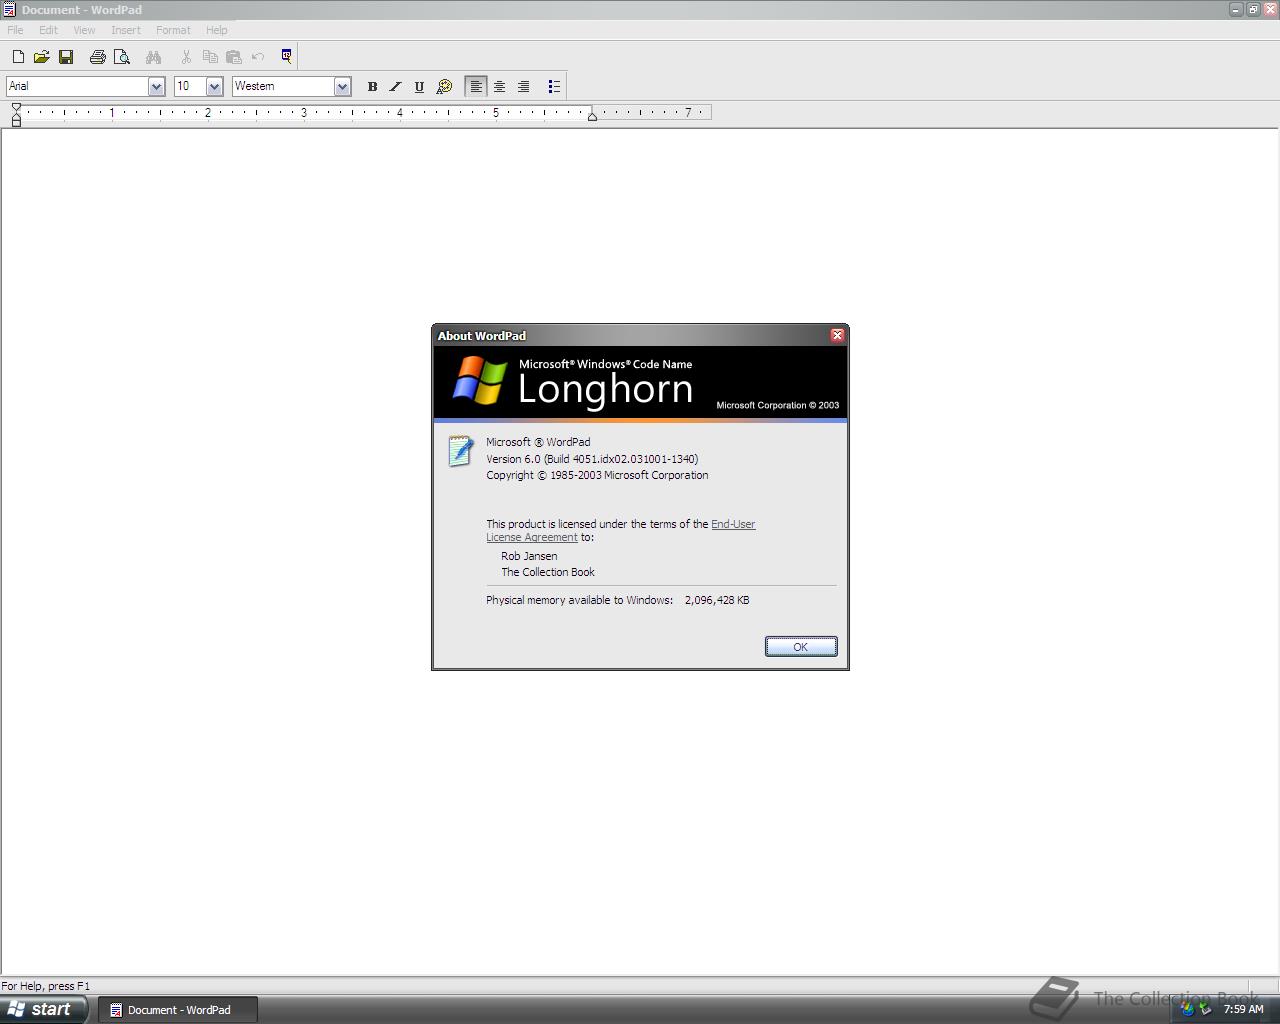Click the Copy icon in WordPad toolbar
1280x1024 pixels.
210,57
